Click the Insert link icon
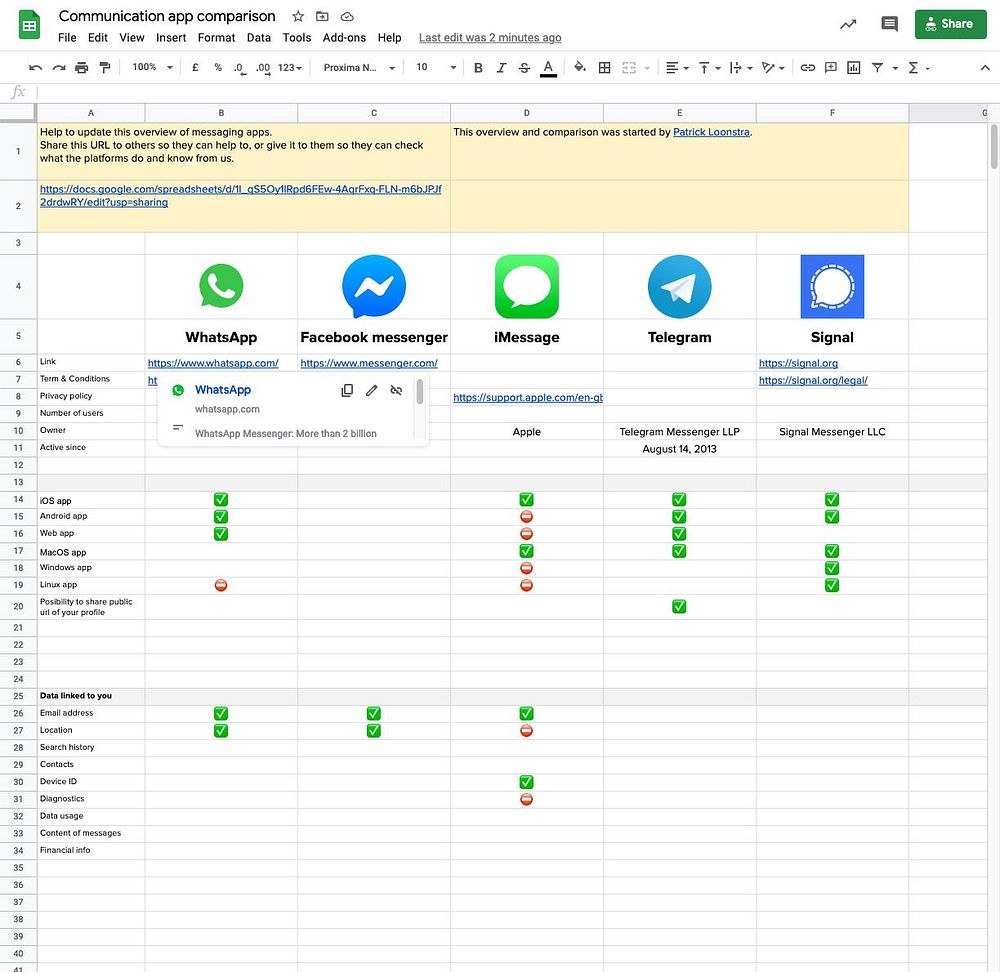Image resolution: width=1000 pixels, height=972 pixels. 807,68
